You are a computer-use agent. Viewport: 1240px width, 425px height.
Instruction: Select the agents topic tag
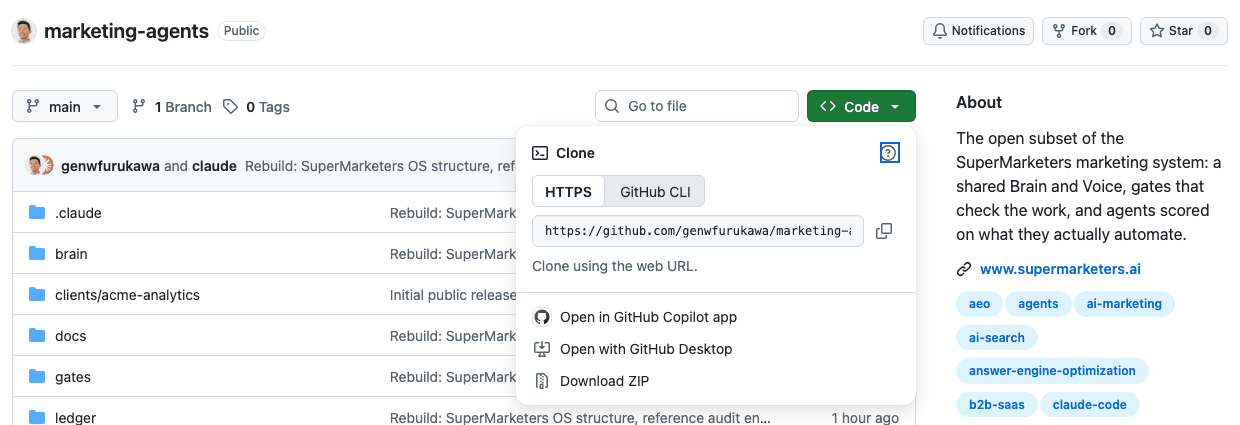pos(1038,303)
